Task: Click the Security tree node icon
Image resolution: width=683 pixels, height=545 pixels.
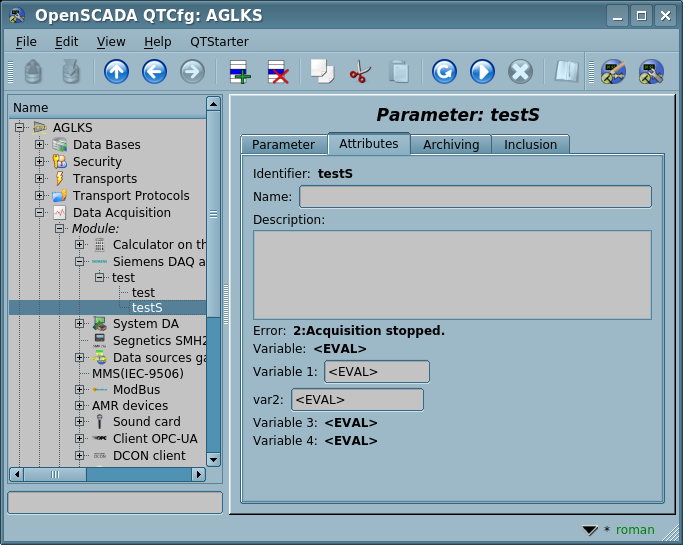Action: [x=59, y=162]
